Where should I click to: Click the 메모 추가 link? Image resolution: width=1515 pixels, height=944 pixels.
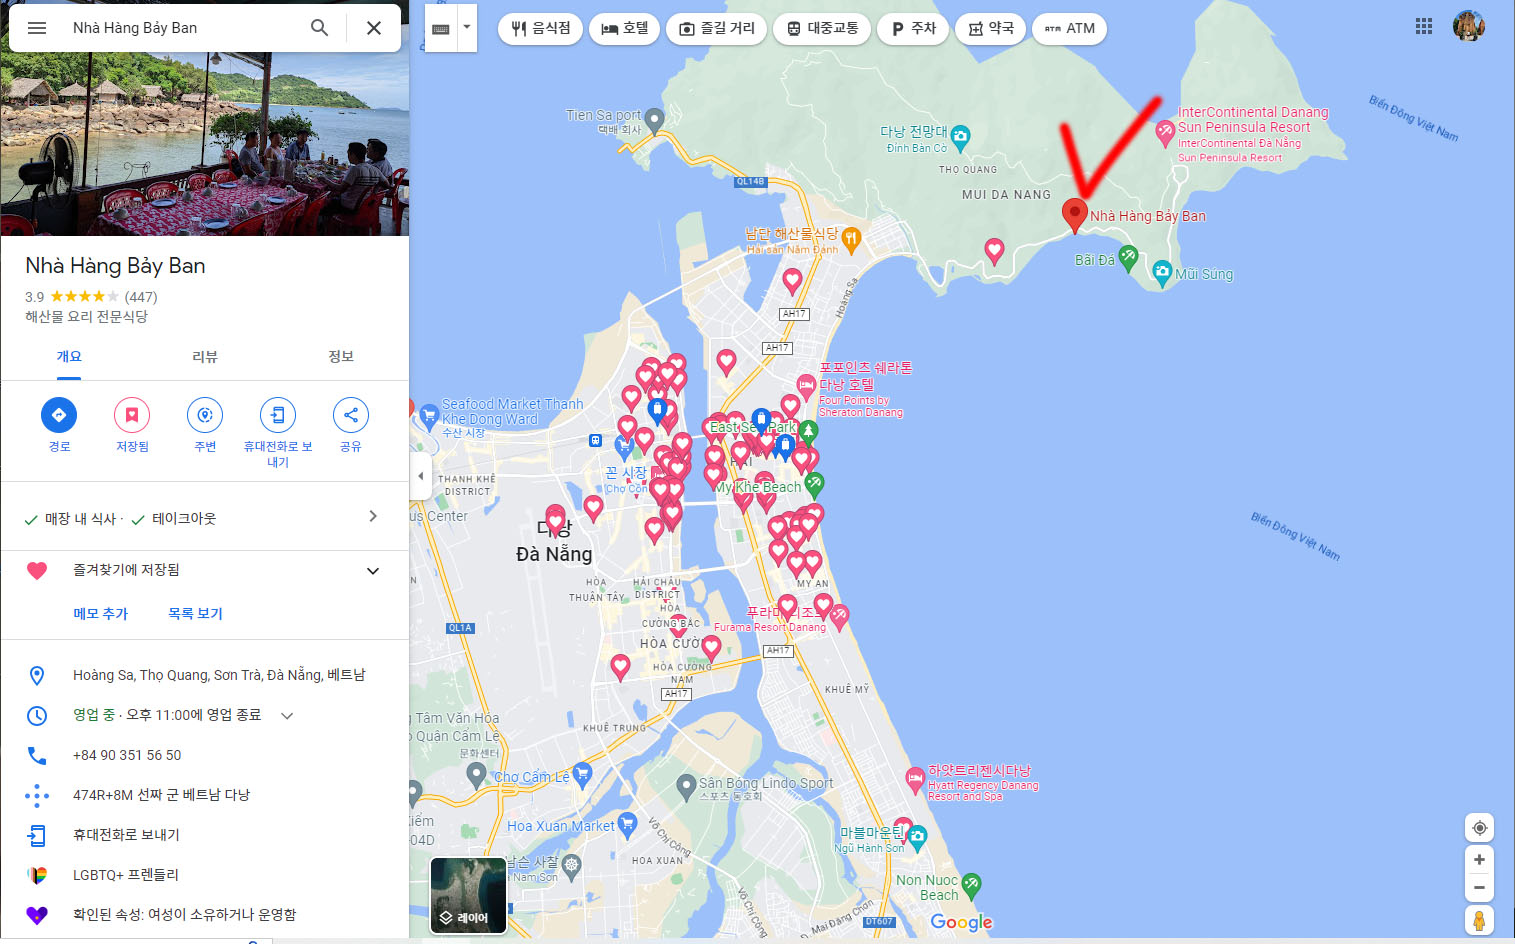(100, 614)
